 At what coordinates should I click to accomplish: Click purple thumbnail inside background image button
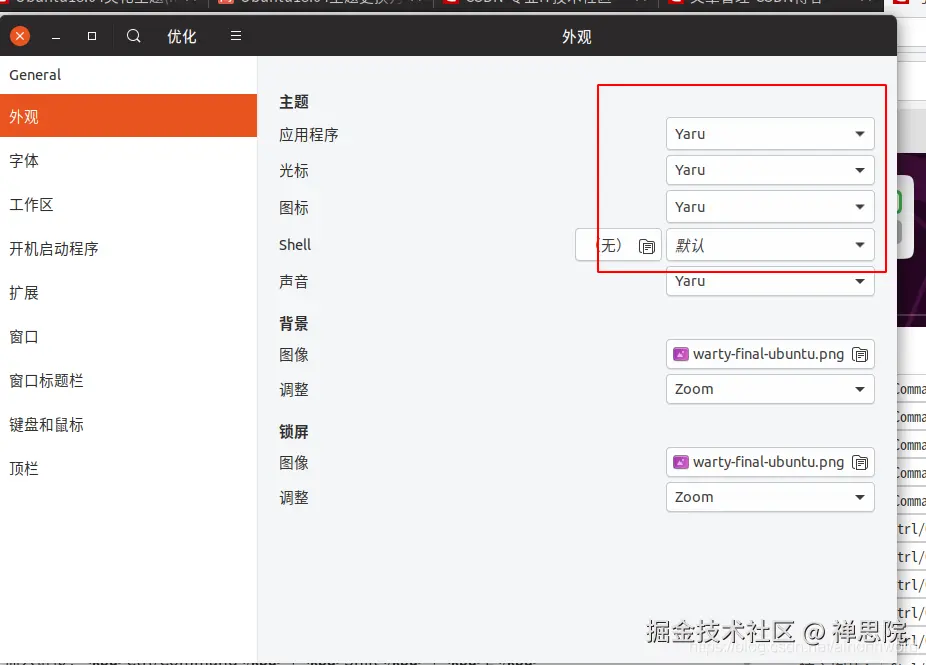tap(681, 354)
